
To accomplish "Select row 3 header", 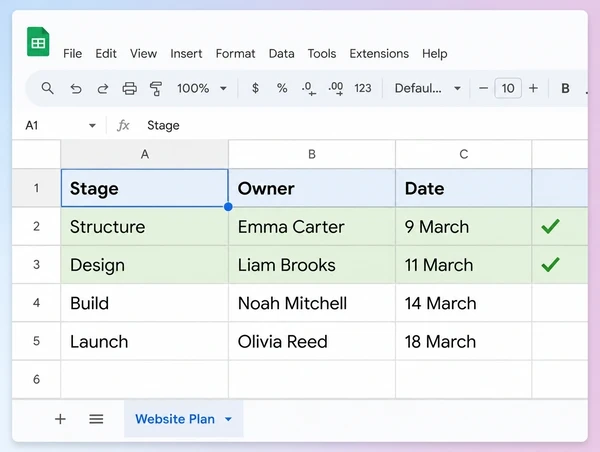I will tap(36, 264).
